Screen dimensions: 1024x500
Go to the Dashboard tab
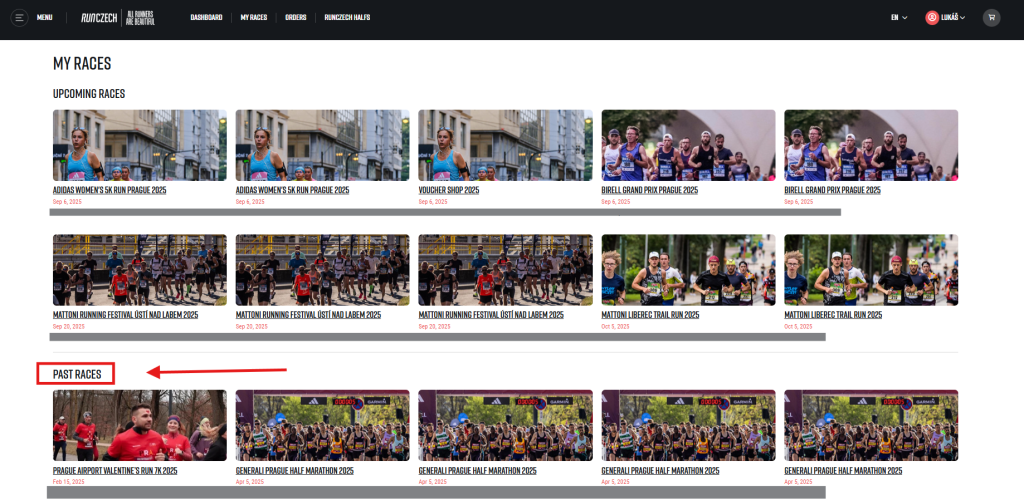point(206,18)
